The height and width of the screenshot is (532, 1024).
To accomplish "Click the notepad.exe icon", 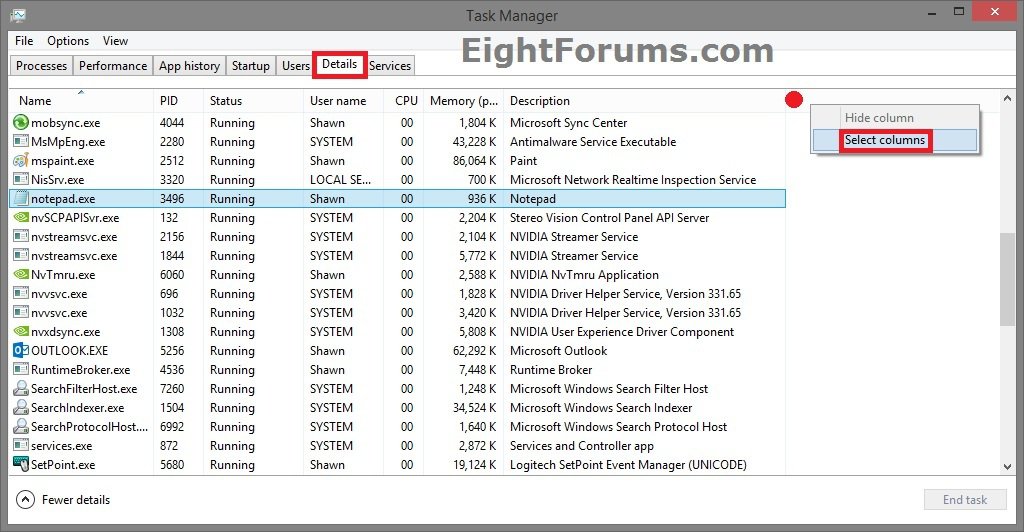I will tap(21, 198).
